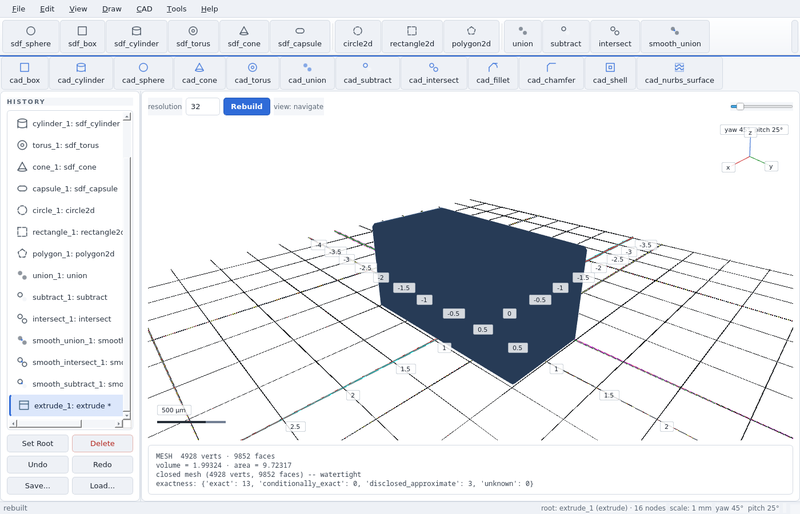Select cylinder_1 in the history list
The image size is (800, 514).
(x=67, y=124)
